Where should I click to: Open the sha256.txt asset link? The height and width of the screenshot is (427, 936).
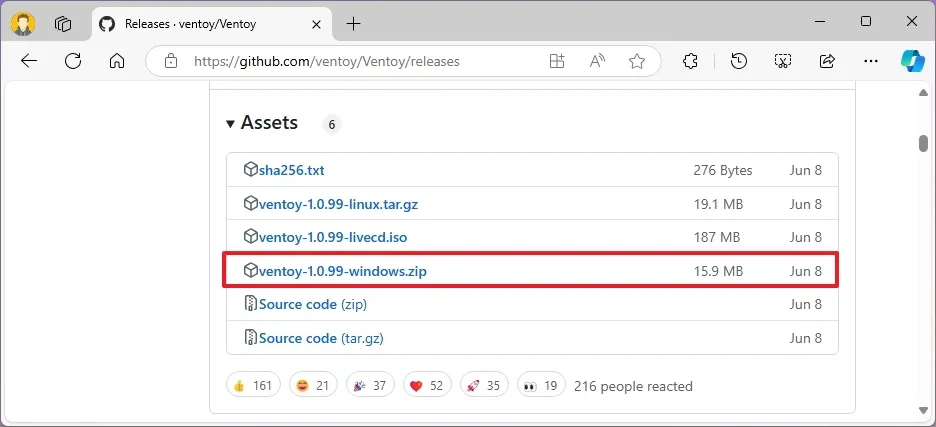click(x=291, y=170)
